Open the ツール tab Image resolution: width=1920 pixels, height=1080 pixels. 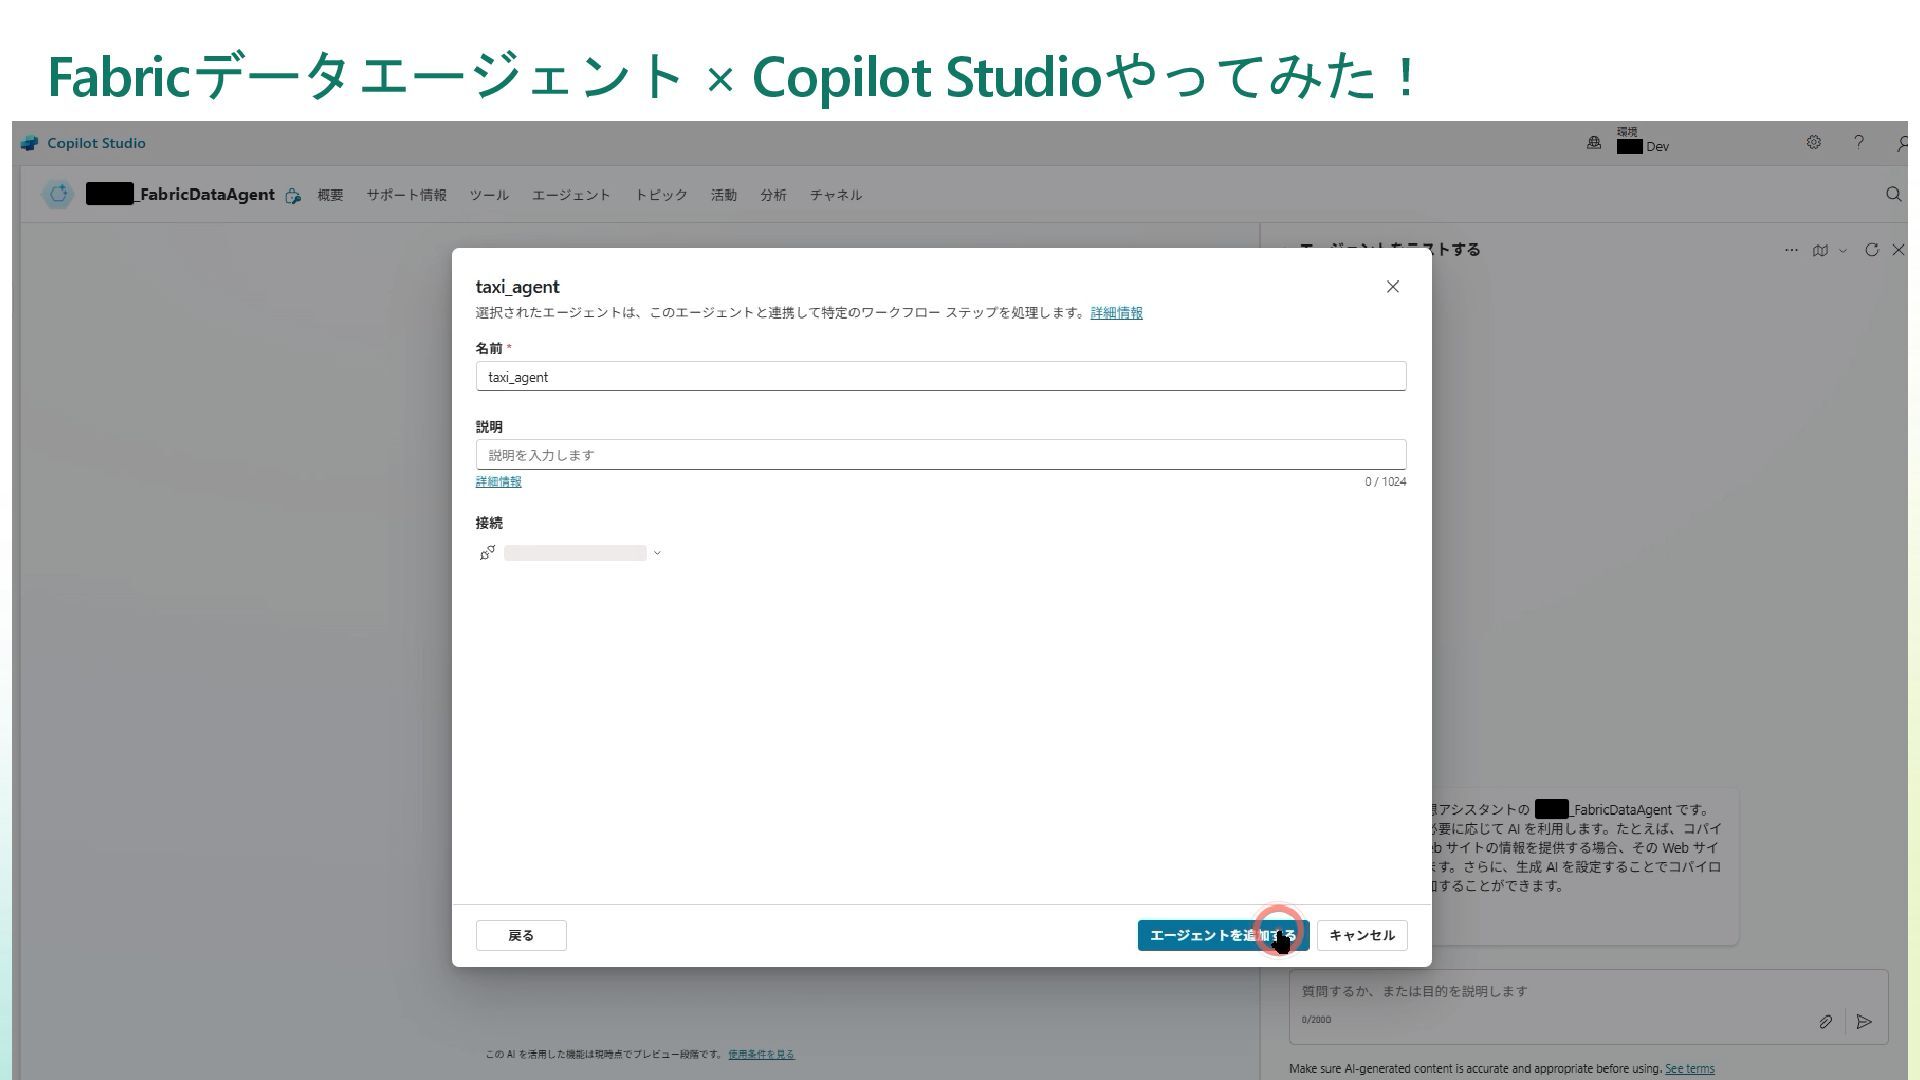[489, 195]
